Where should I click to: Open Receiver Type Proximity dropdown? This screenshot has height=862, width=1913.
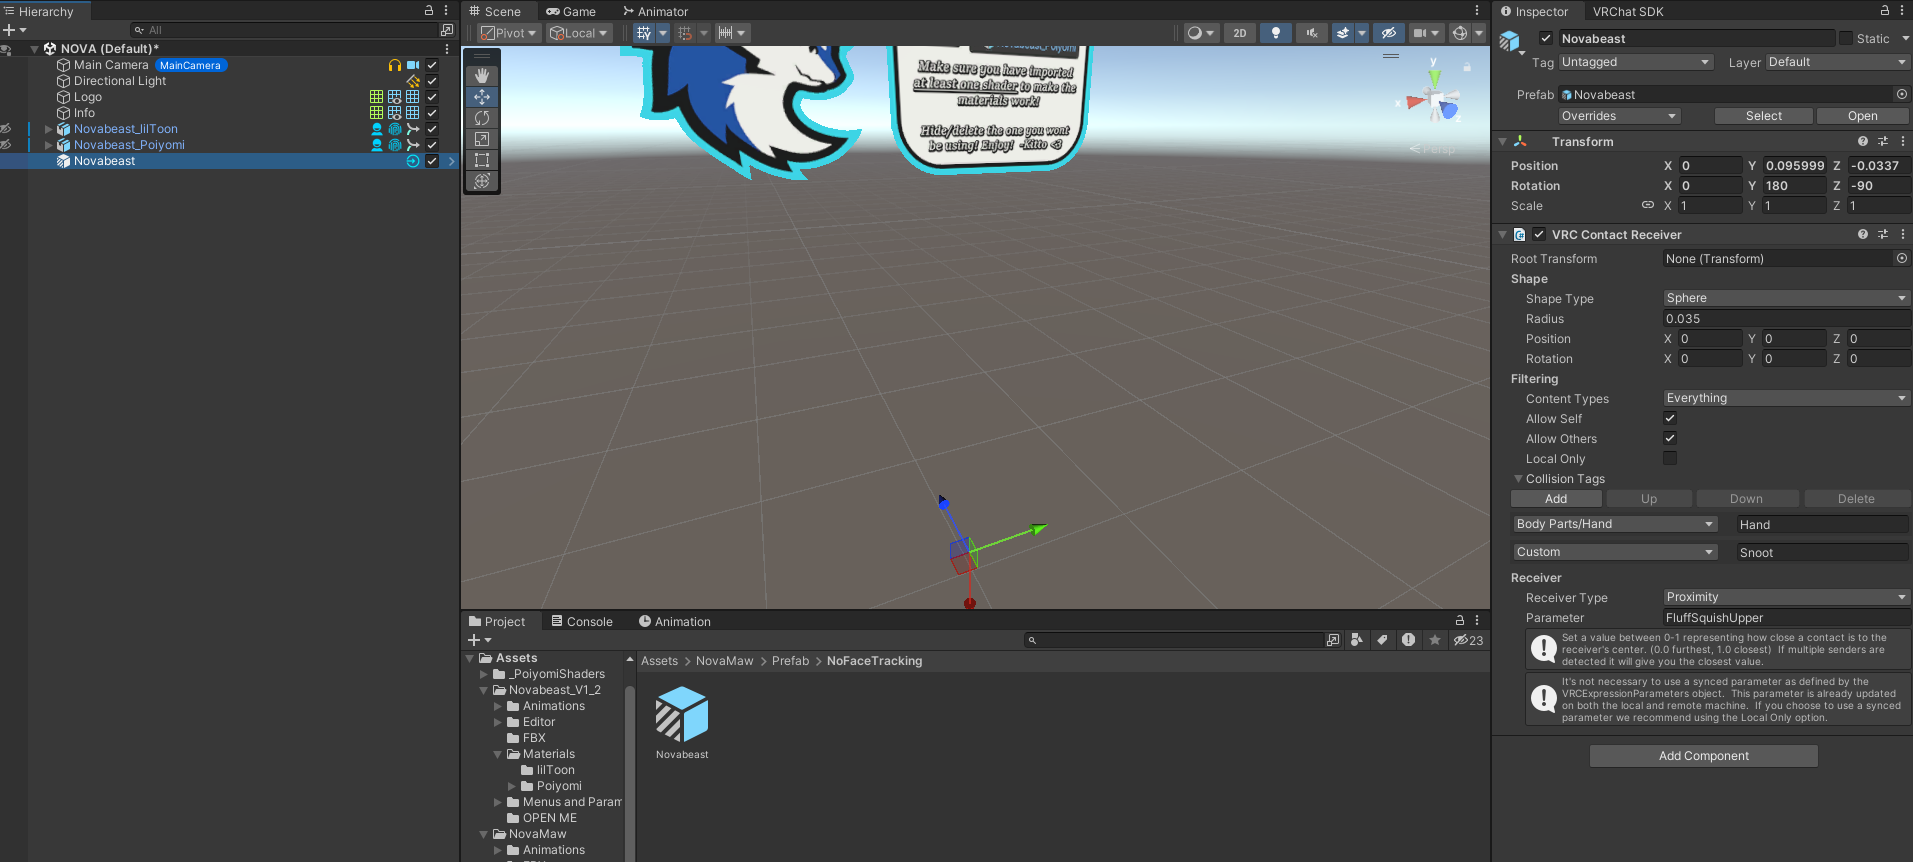(1786, 597)
